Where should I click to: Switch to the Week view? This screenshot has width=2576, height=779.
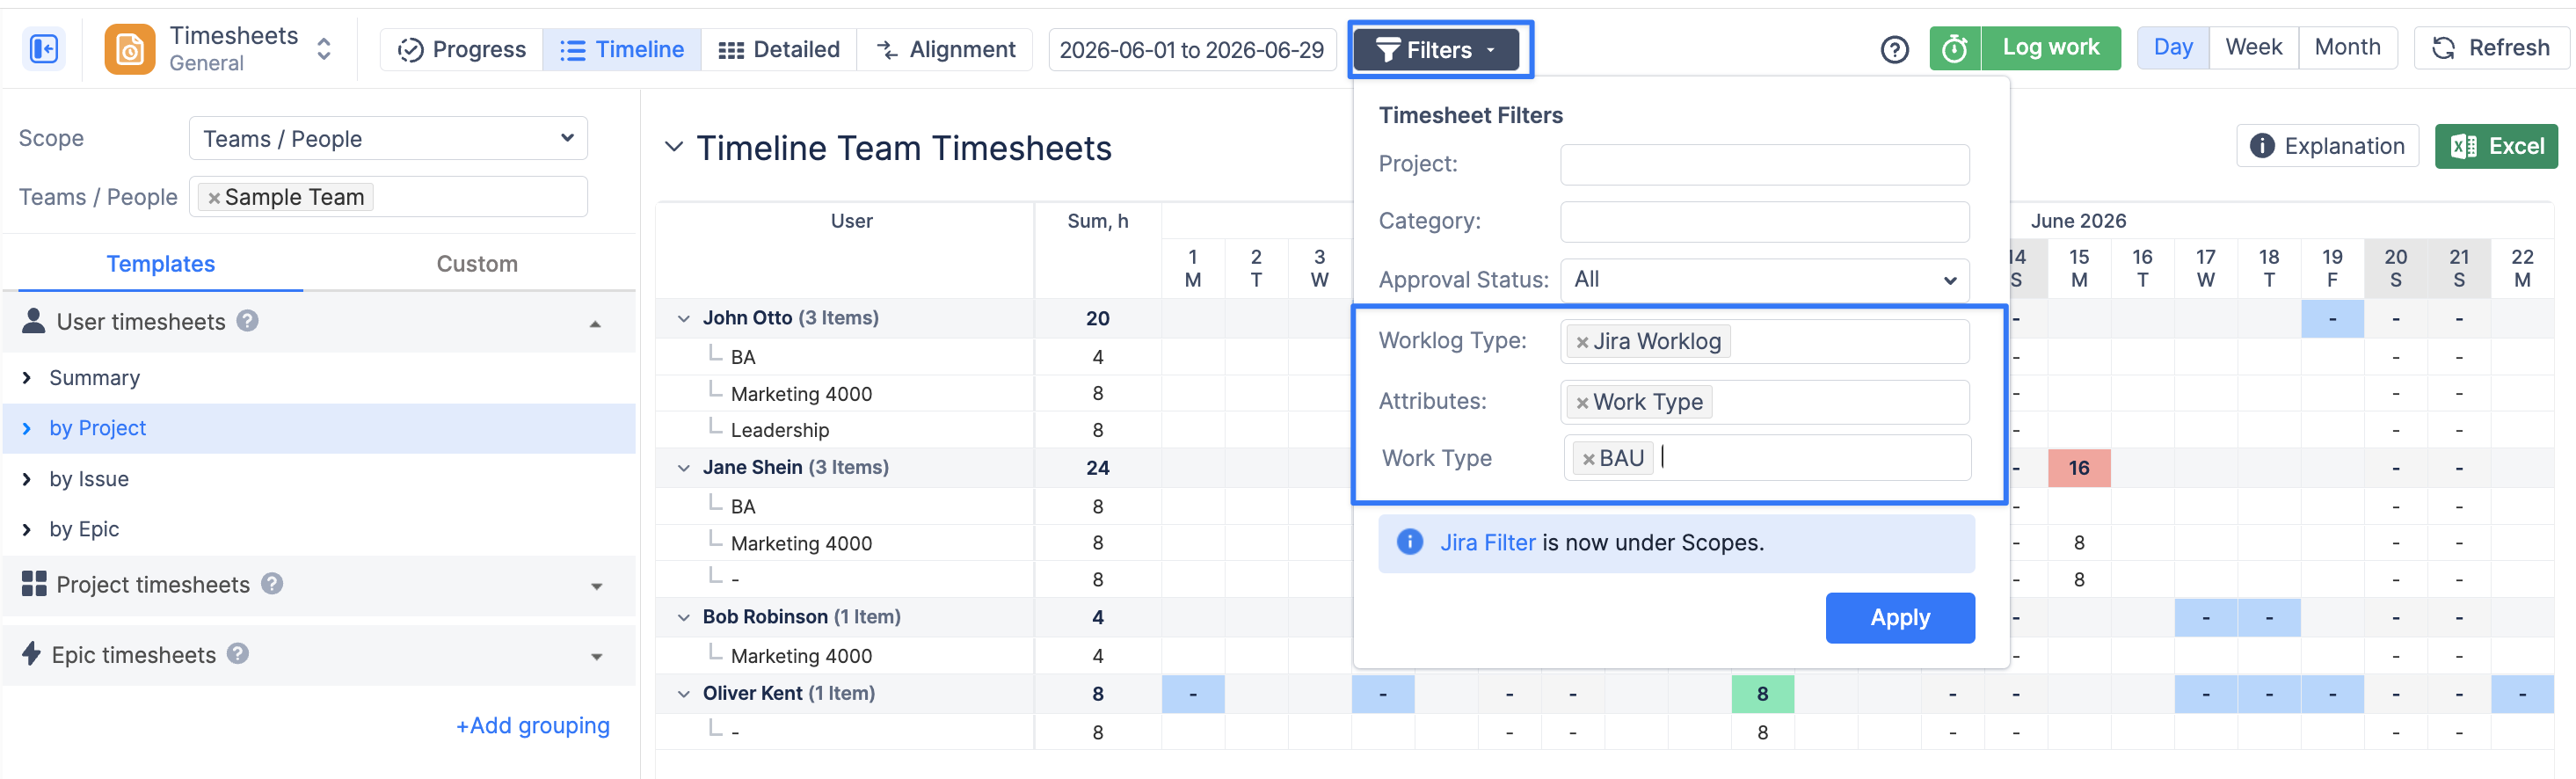click(2253, 47)
